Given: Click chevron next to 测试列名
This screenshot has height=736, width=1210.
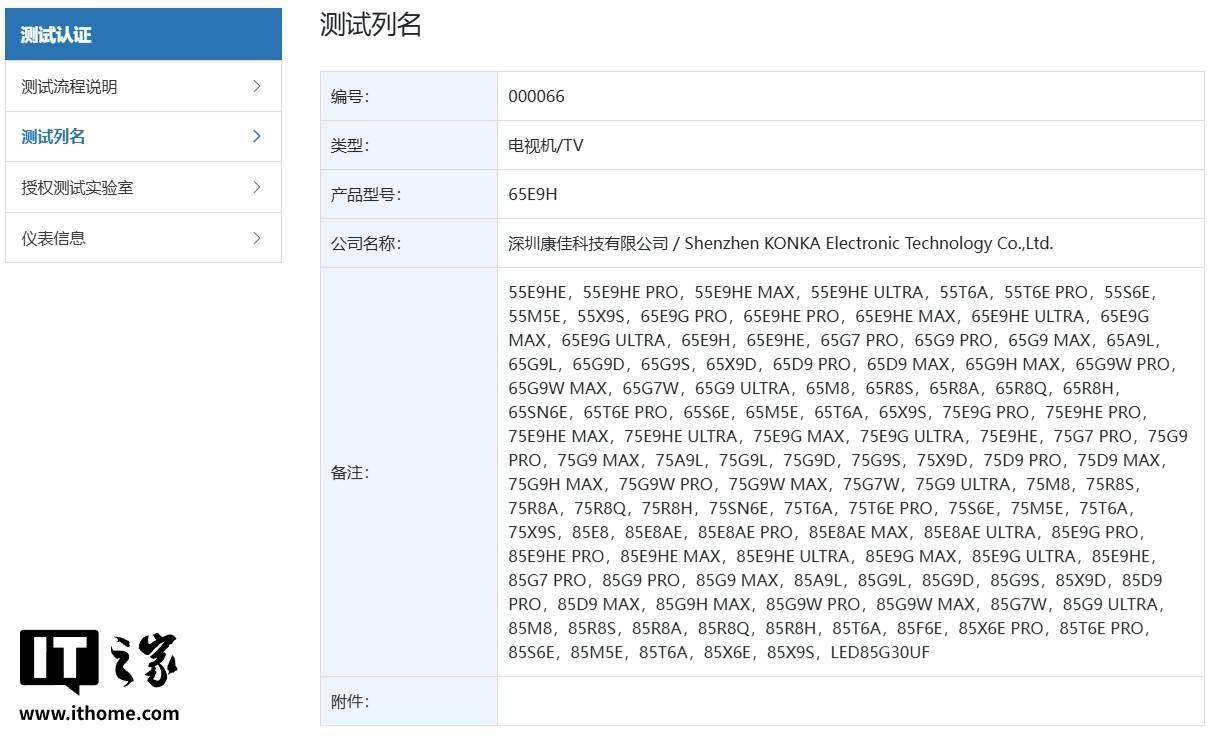Looking at the screenshot, I should pos(257,136).
